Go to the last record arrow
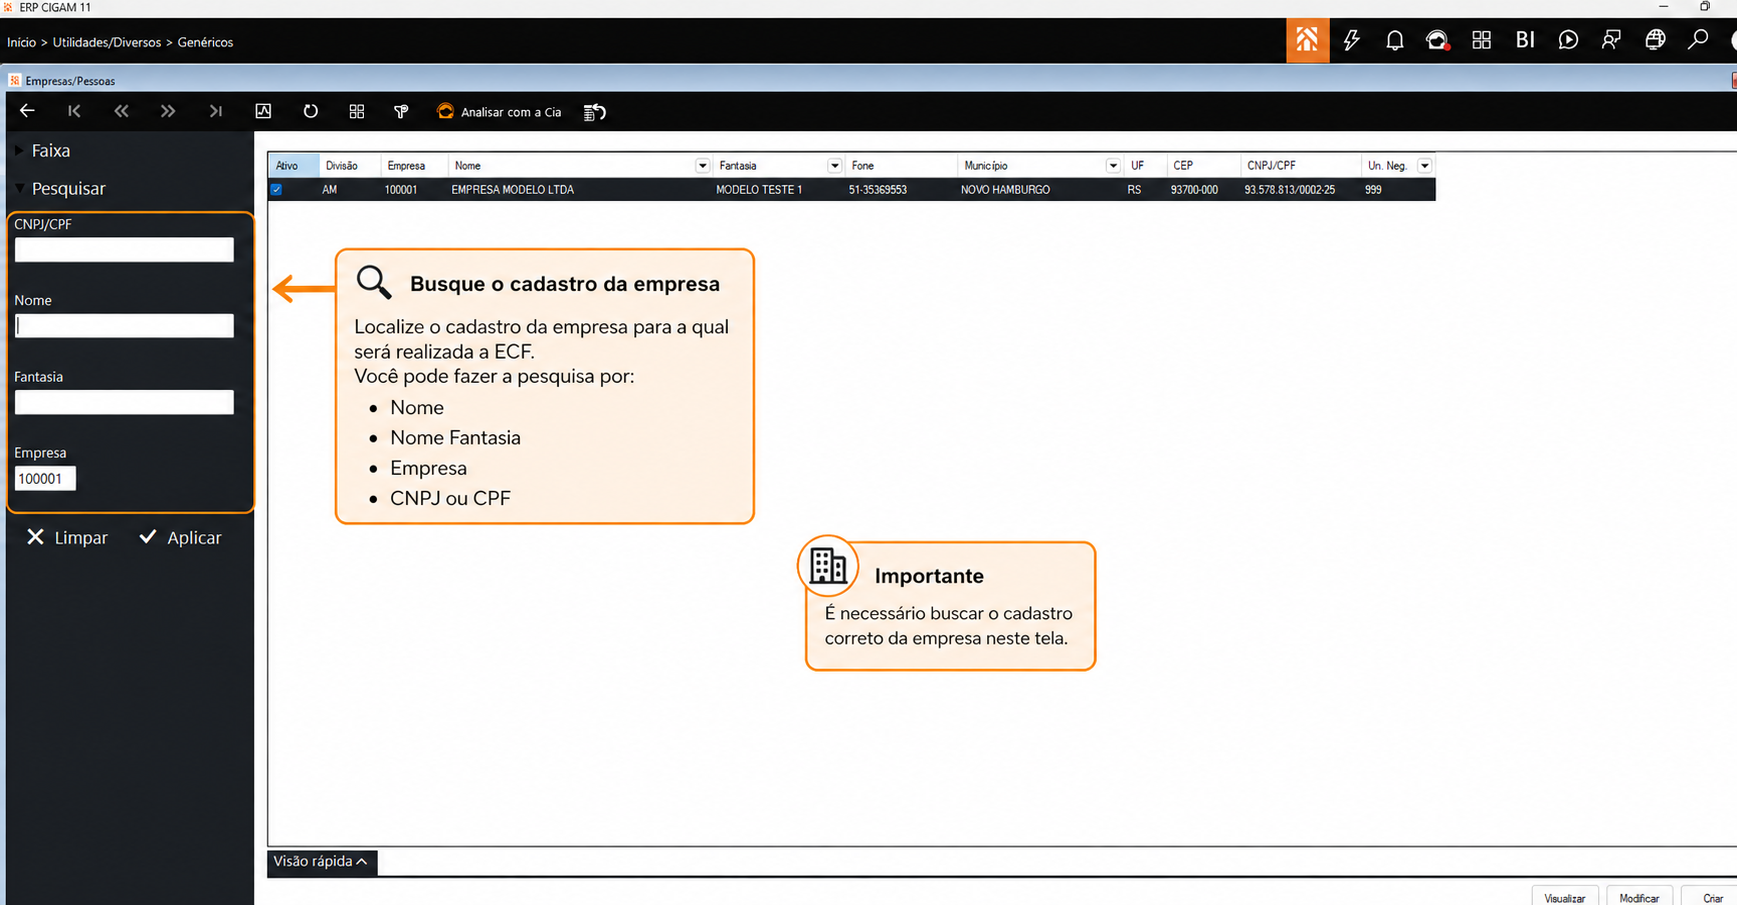This screenshot has height=905, width=1737. (215, 111)
